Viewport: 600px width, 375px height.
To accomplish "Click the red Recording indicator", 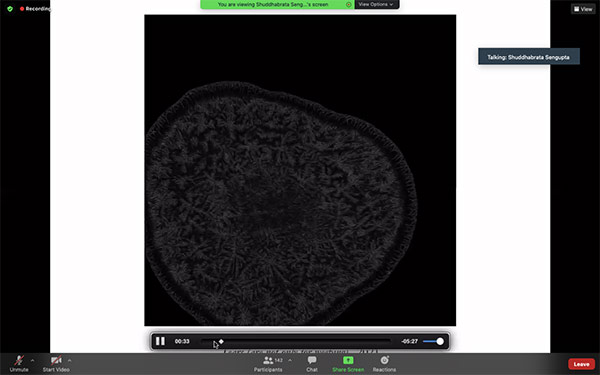I will pyautogui.click(x=35, y=8).
